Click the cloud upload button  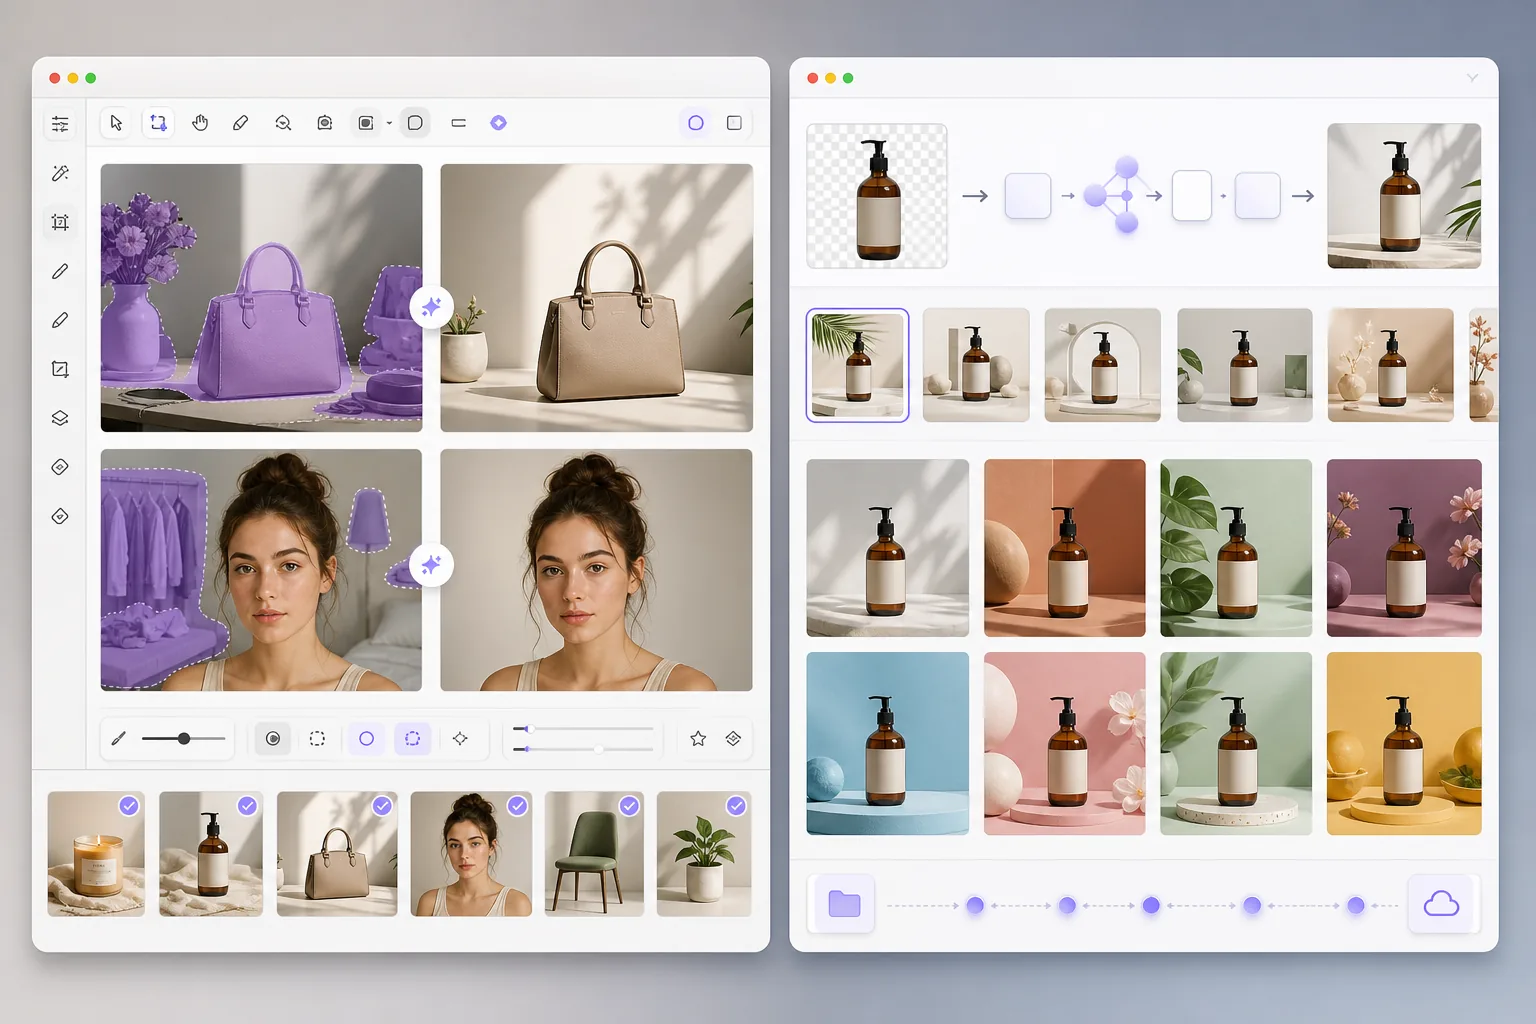[1441, 904]
